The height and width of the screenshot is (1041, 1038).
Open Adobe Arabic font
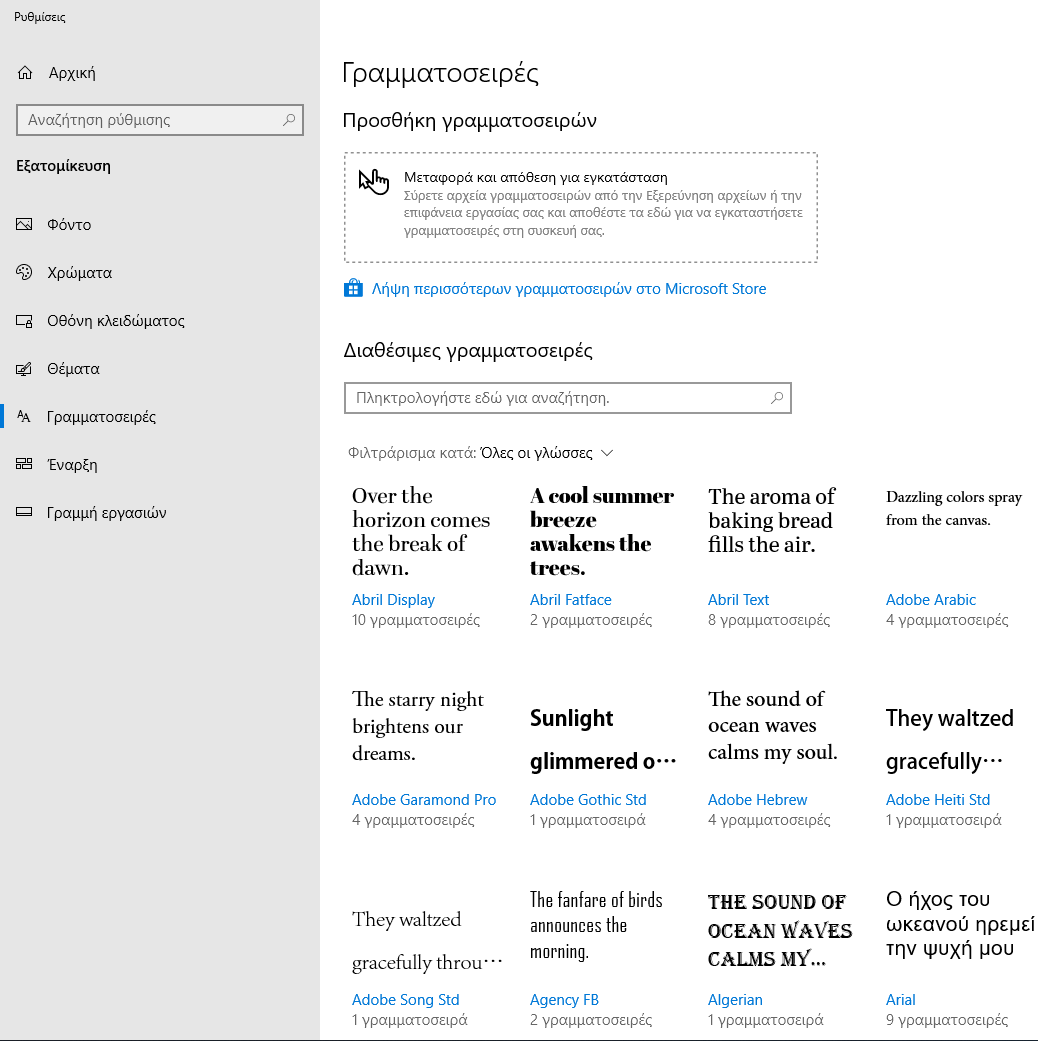930,600
